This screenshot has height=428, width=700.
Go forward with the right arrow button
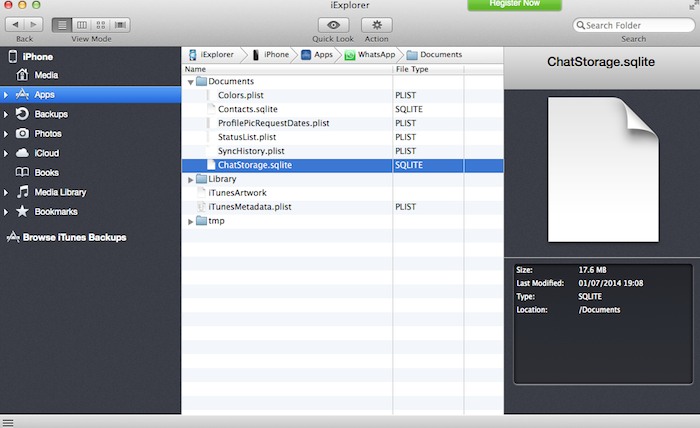click(x=33, y=25)
